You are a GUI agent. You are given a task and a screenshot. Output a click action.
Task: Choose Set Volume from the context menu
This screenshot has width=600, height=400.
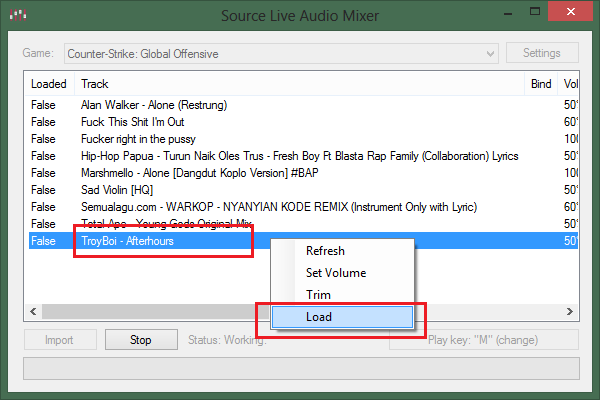tap(342, 273)
